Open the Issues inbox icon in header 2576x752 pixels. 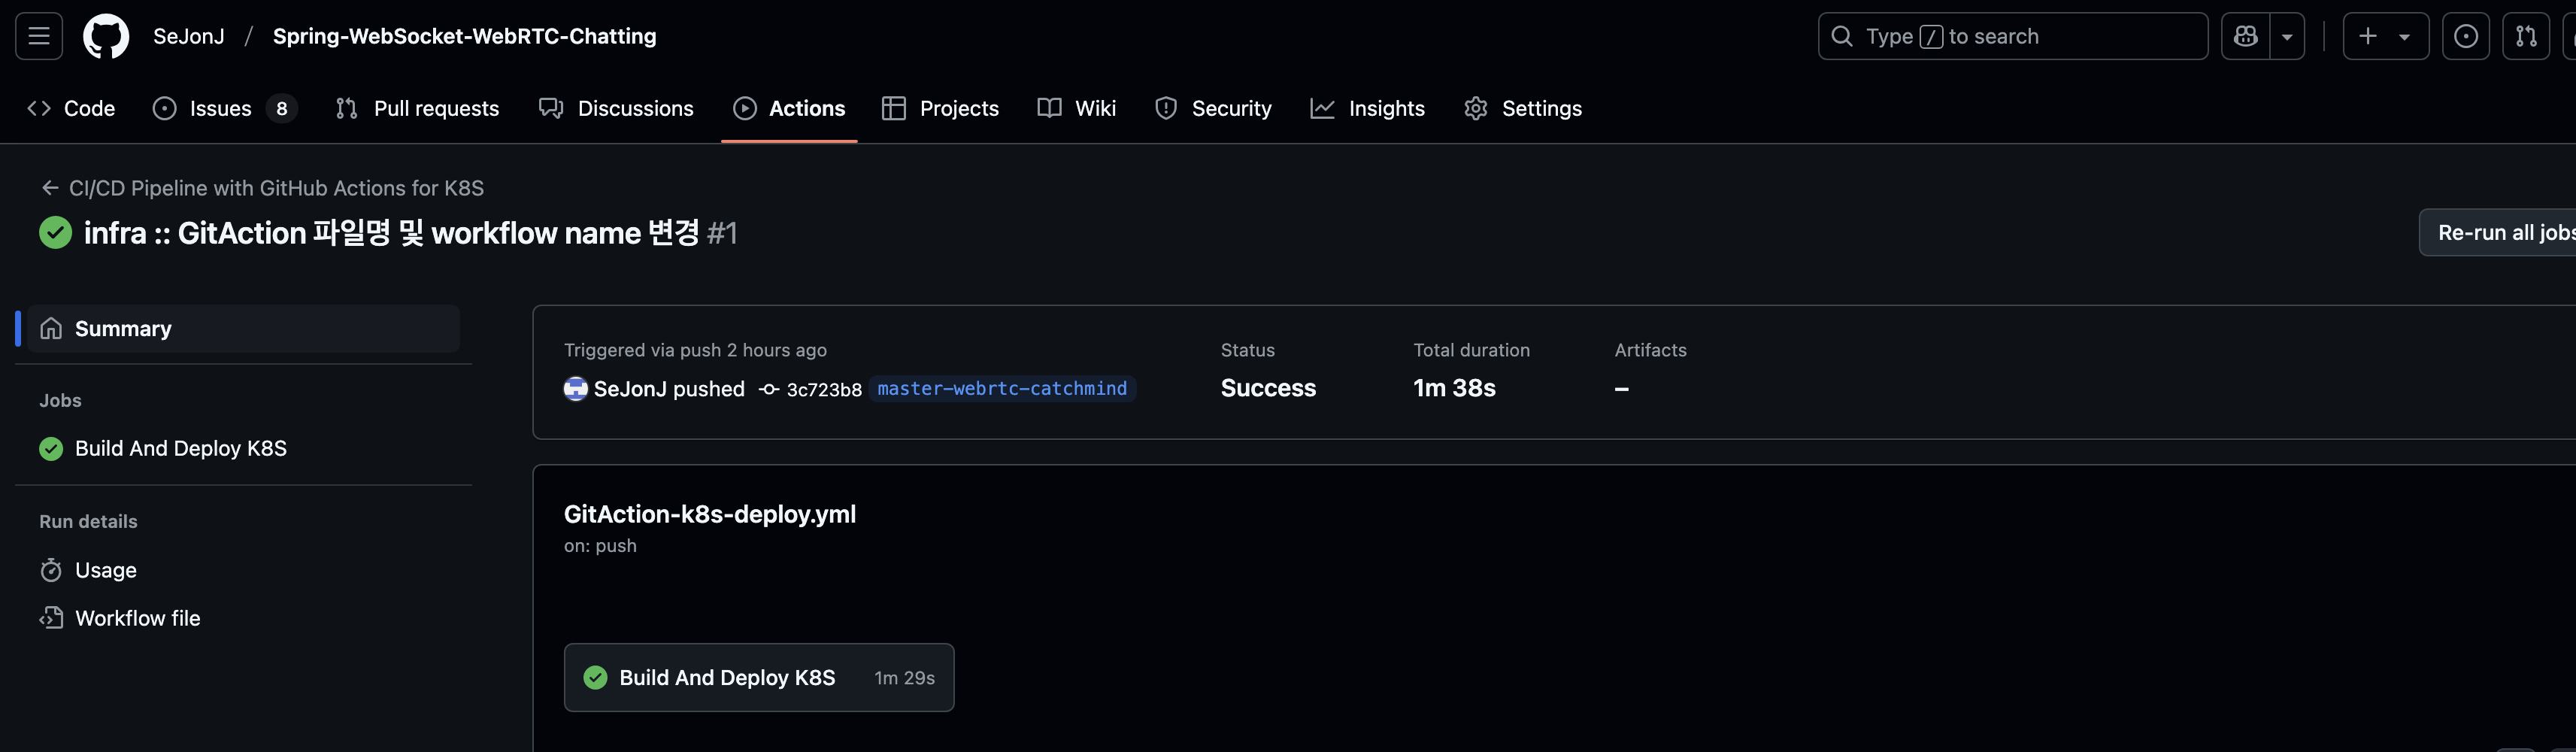[2466, 36]
